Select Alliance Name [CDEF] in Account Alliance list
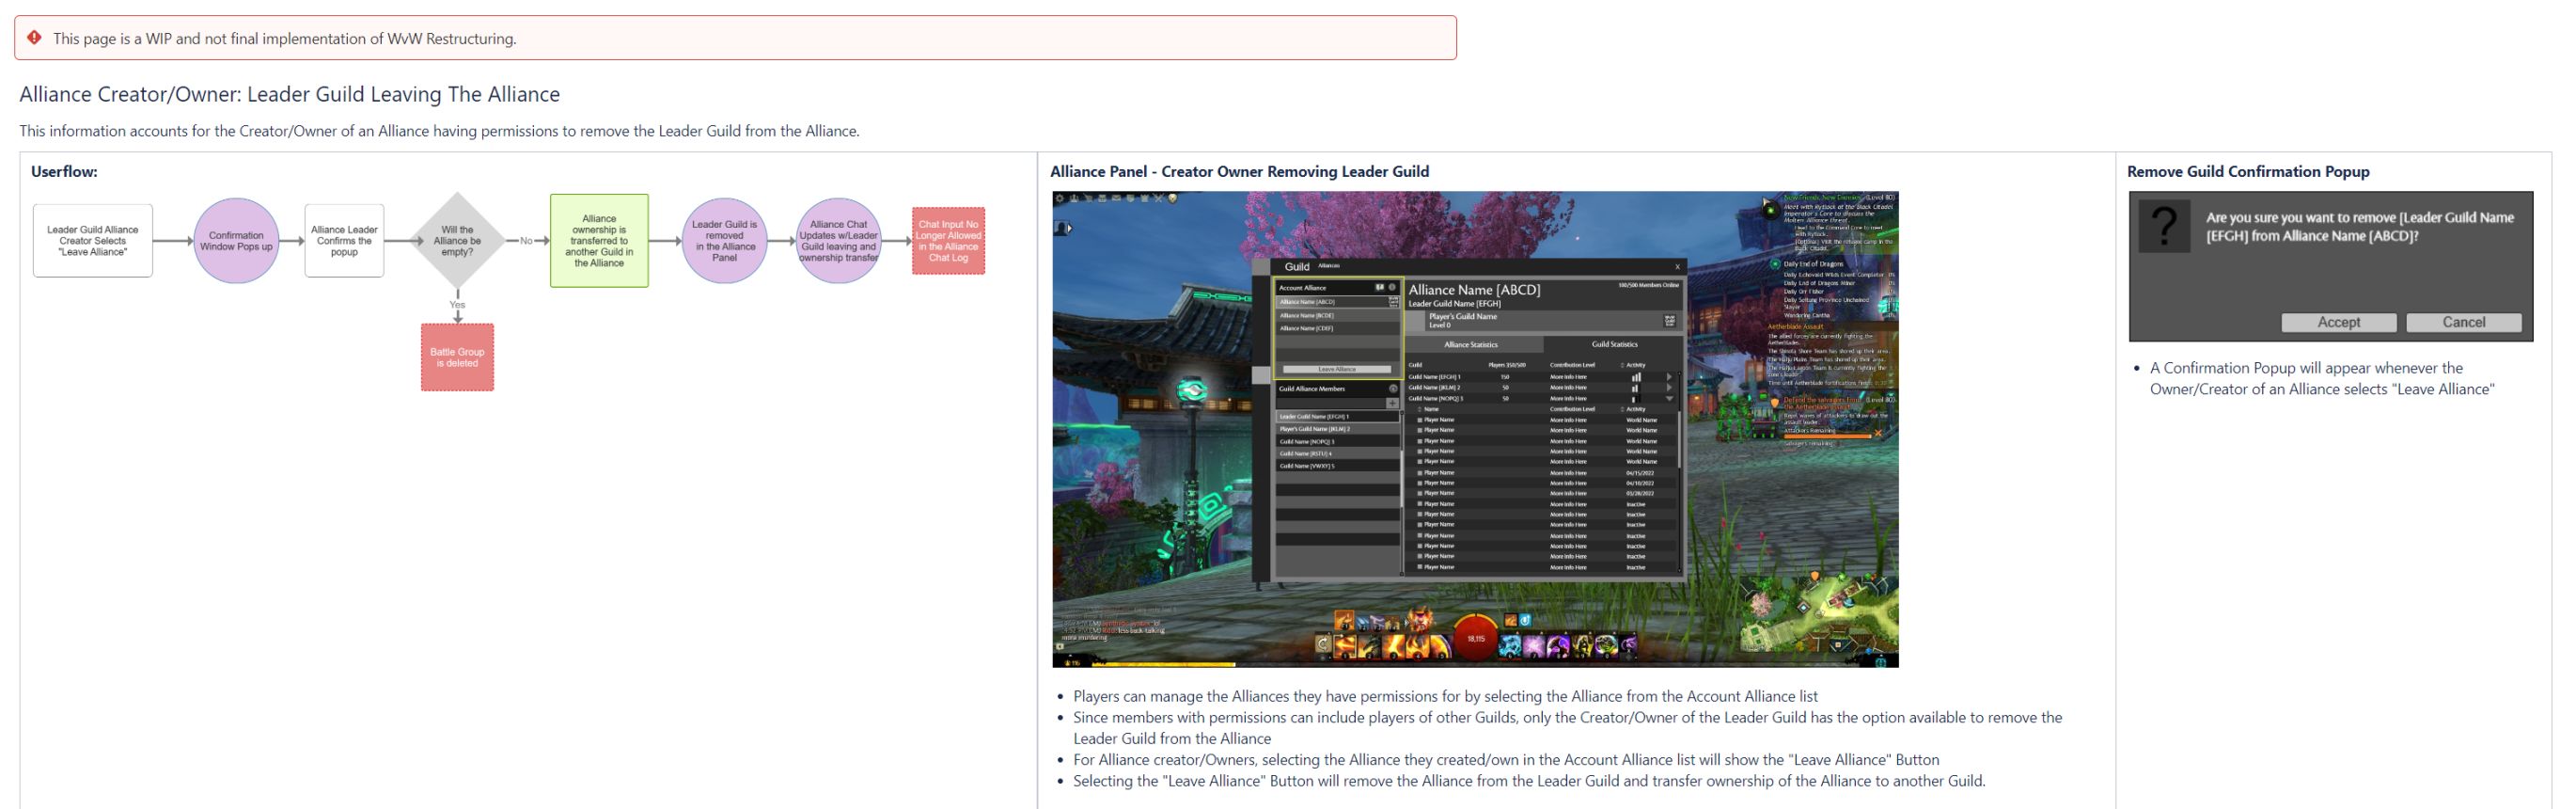Image resolution: width=2576 pixels, height=809 pixels. point(1337,328)
